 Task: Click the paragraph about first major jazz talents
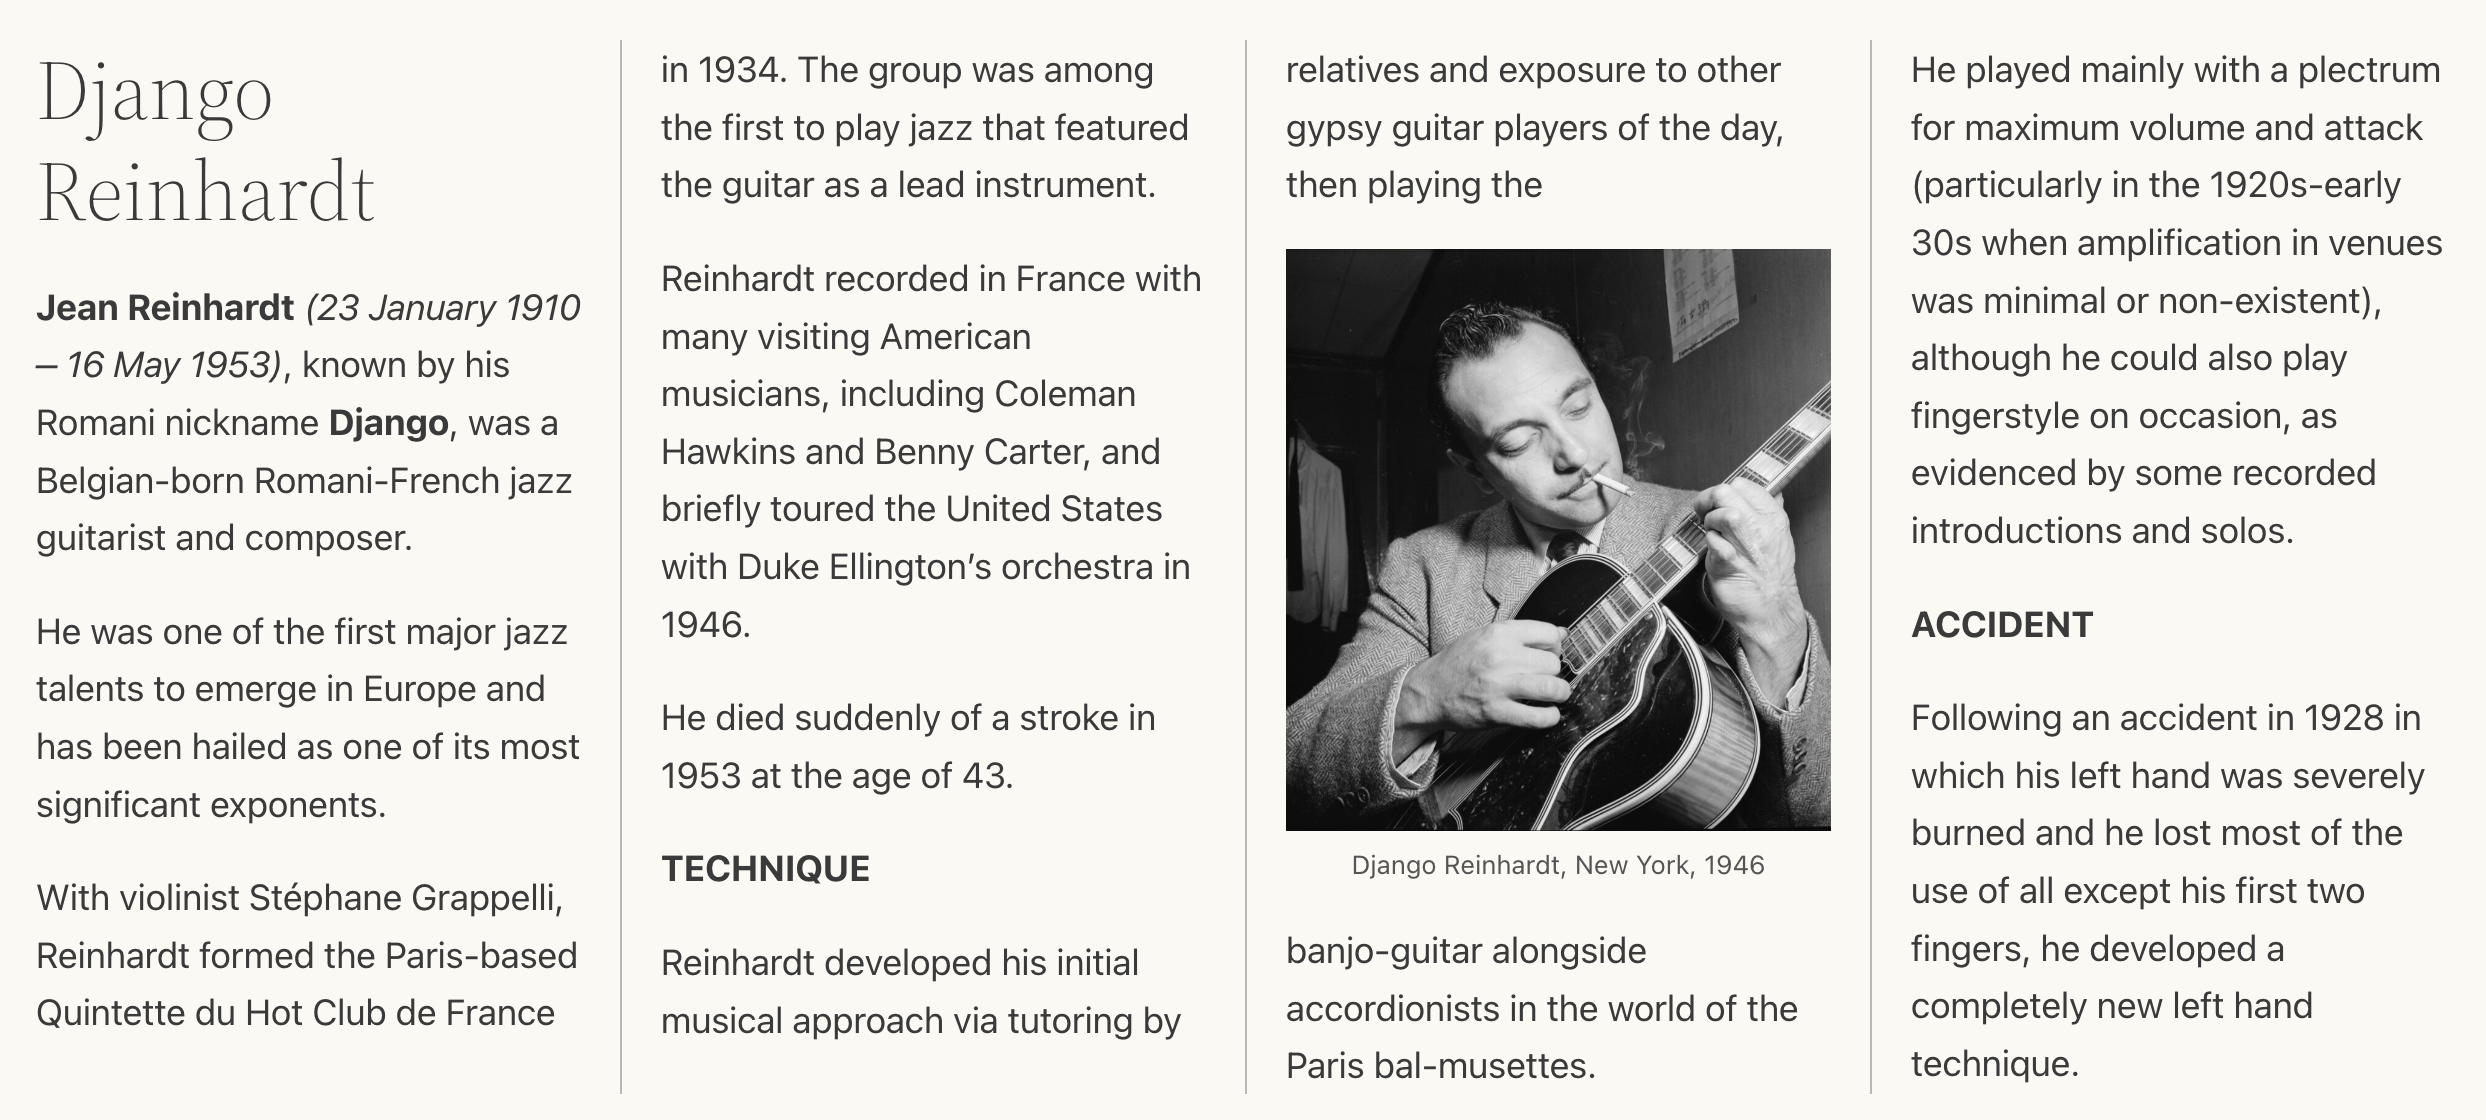pos(307,718)
